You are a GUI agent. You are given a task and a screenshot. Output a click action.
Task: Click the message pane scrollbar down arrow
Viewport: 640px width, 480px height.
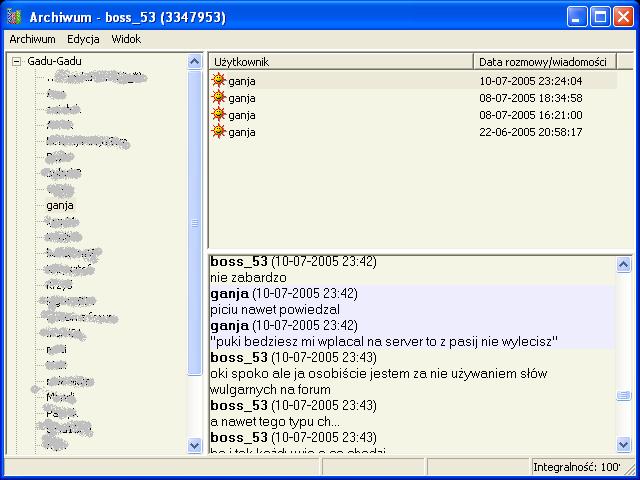[624, 445]
